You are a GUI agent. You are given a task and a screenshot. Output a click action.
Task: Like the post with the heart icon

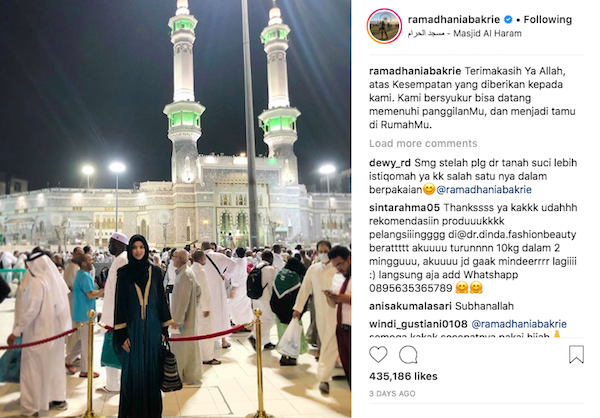point(378,354)
